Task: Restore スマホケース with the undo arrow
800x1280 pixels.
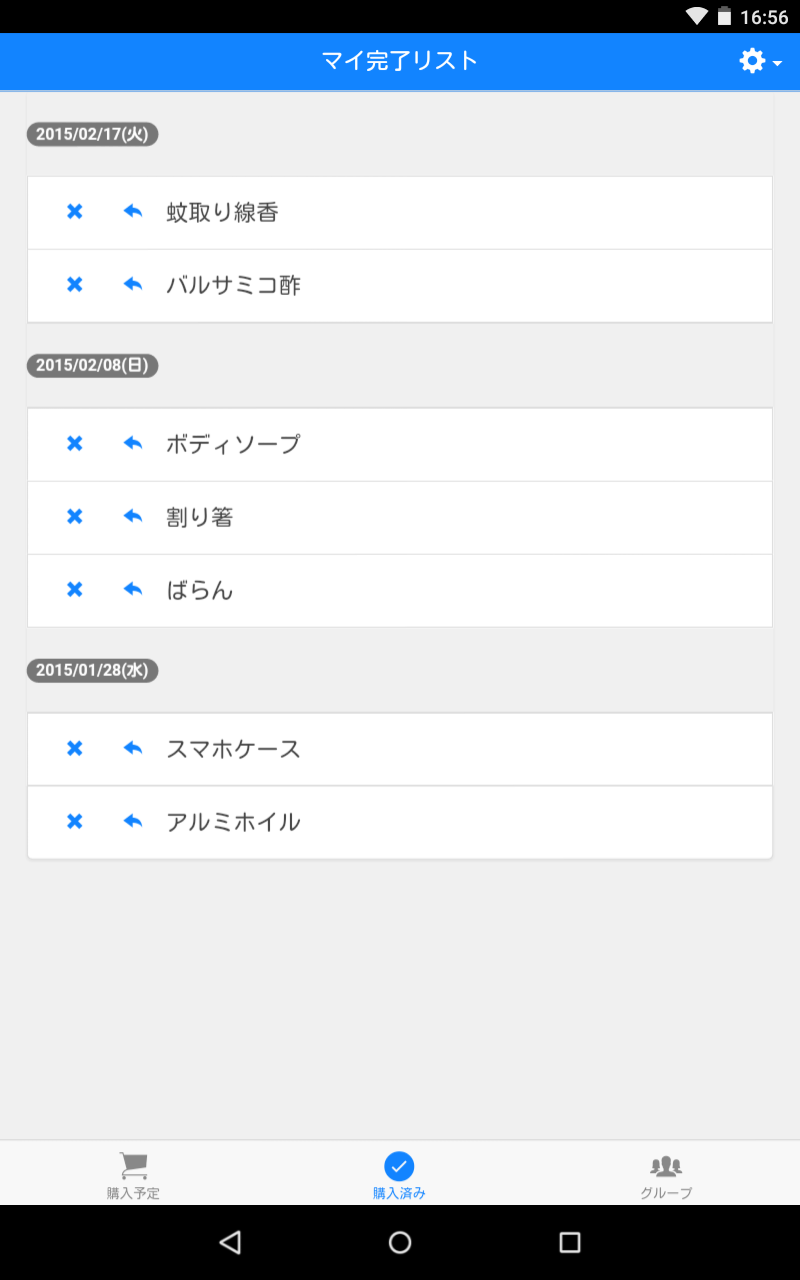Action: click(133, 748)
